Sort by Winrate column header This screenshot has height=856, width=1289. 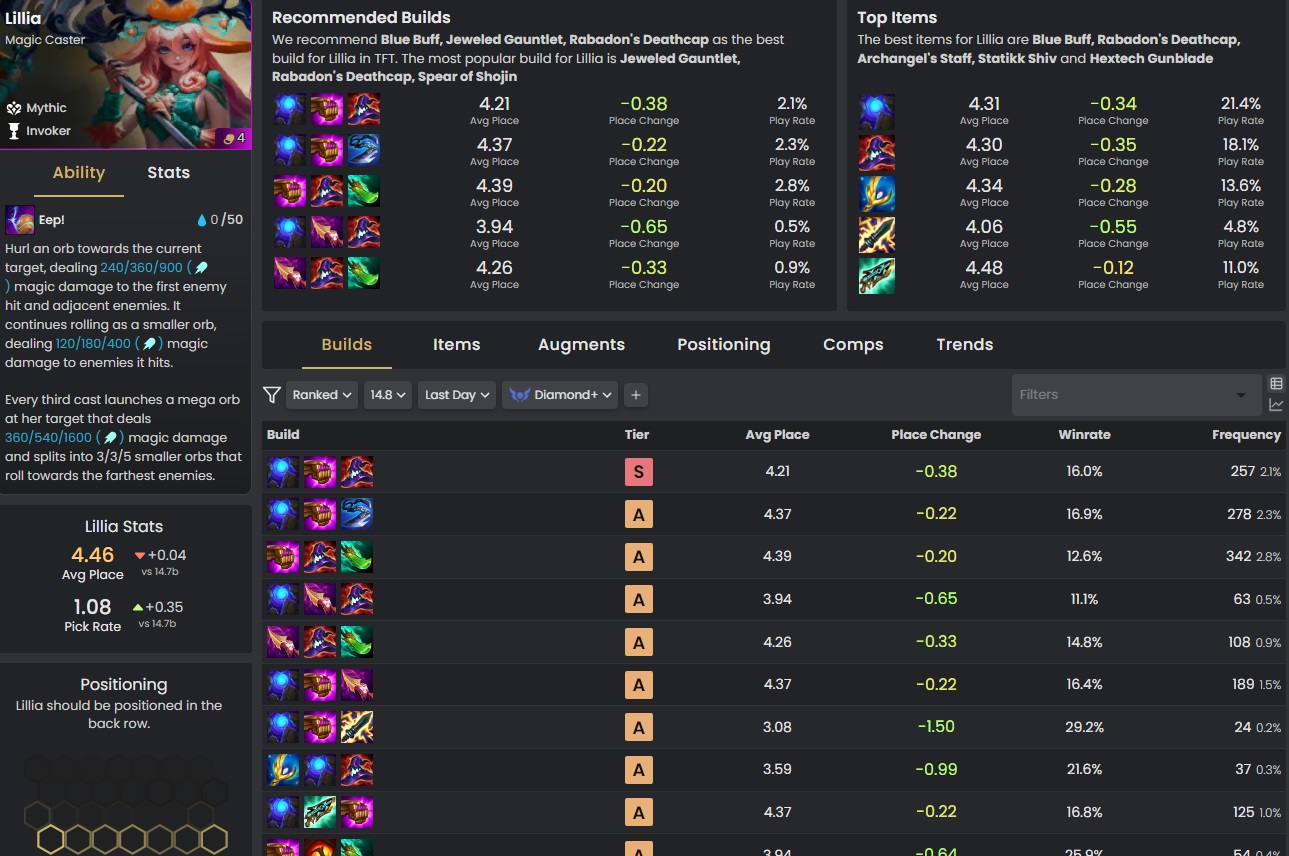(x=1084, y=435)
